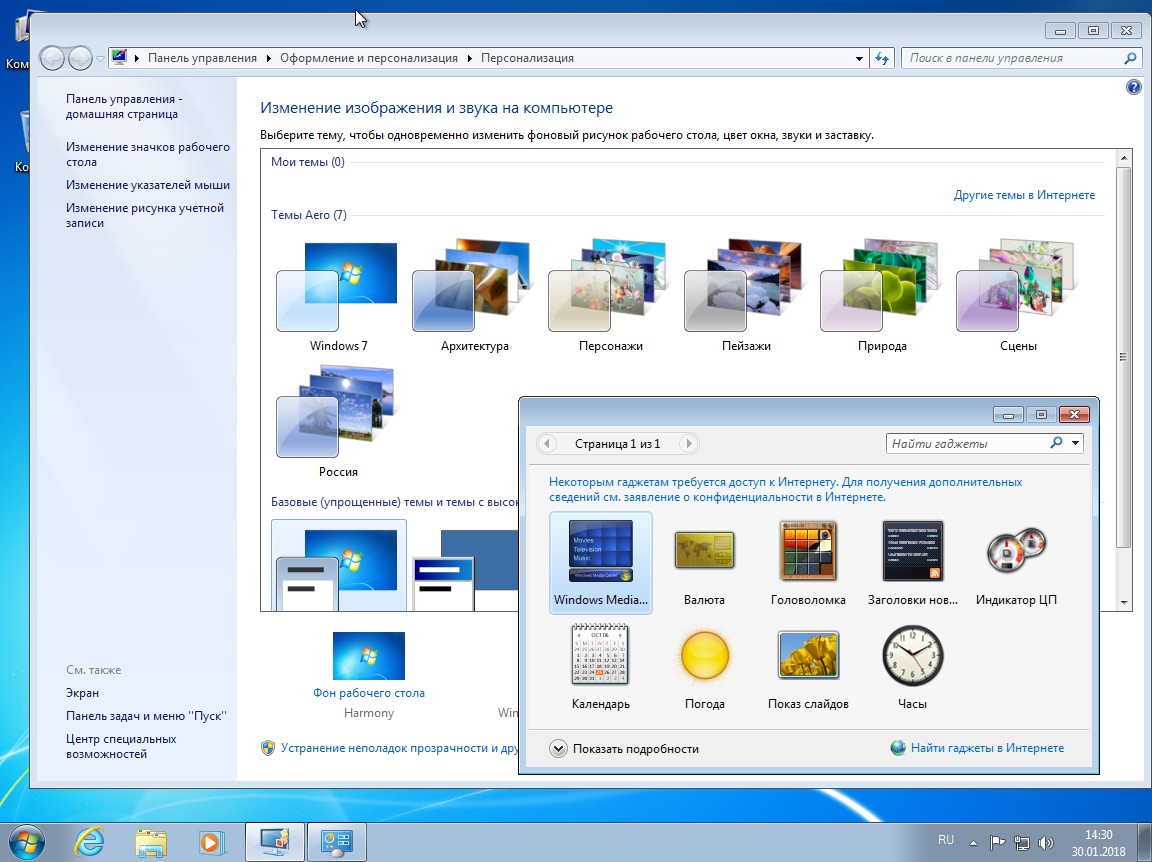1152x862 pixels.
Task: Click the search magnifier in control panel
Action: coord(1130,58)
